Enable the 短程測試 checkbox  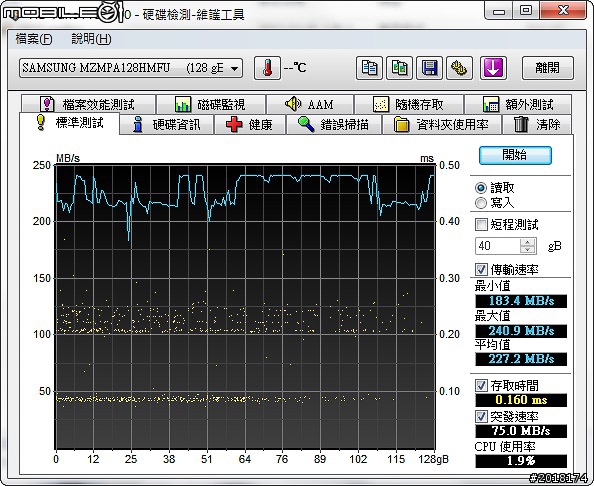pyautogui.click(x=481, y=224)
